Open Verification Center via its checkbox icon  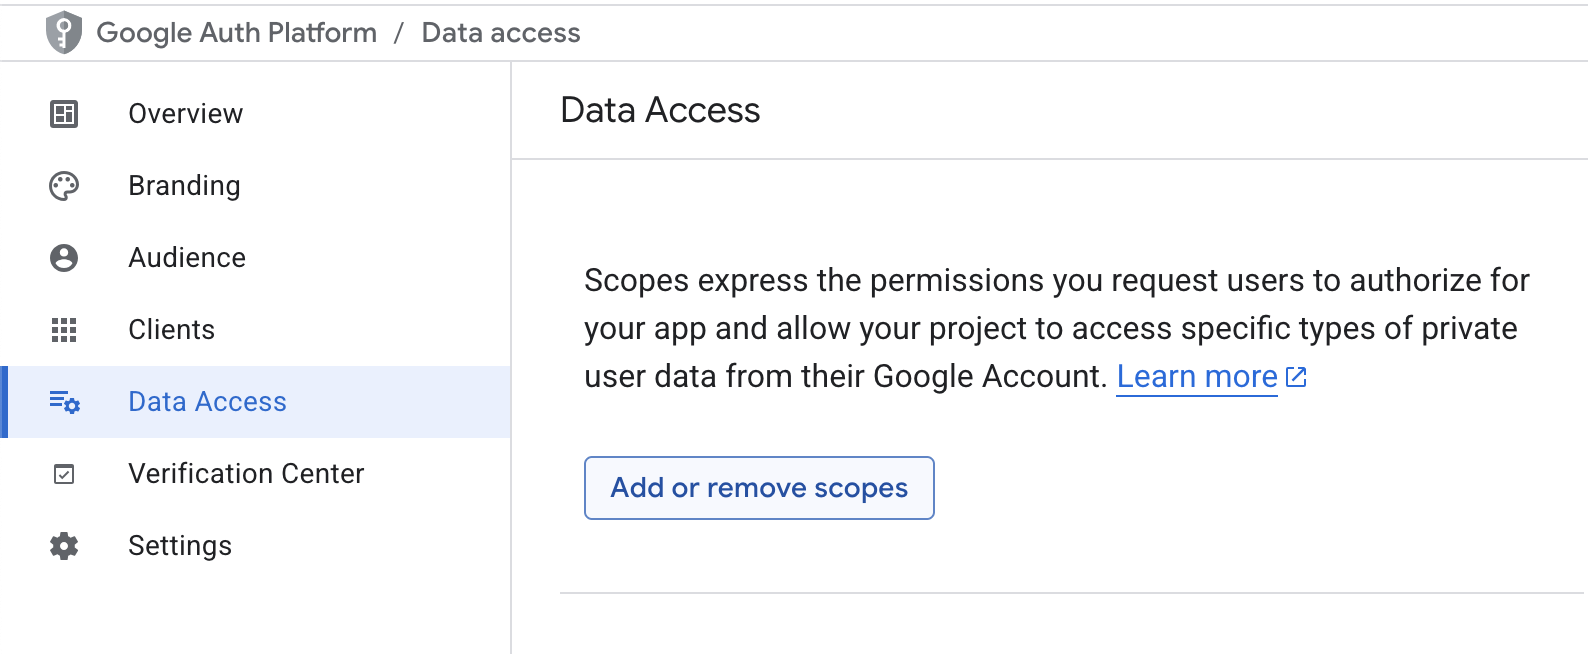point(64,473)
